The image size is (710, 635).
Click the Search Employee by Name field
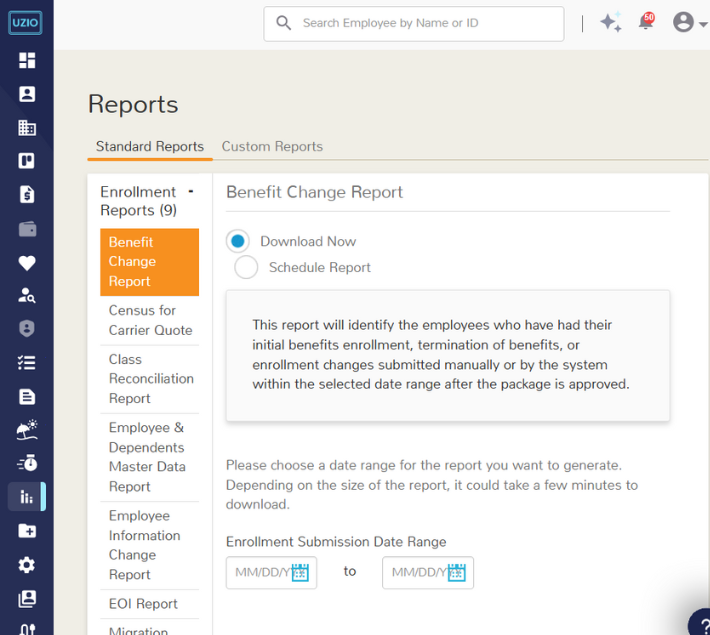[414, 24]
